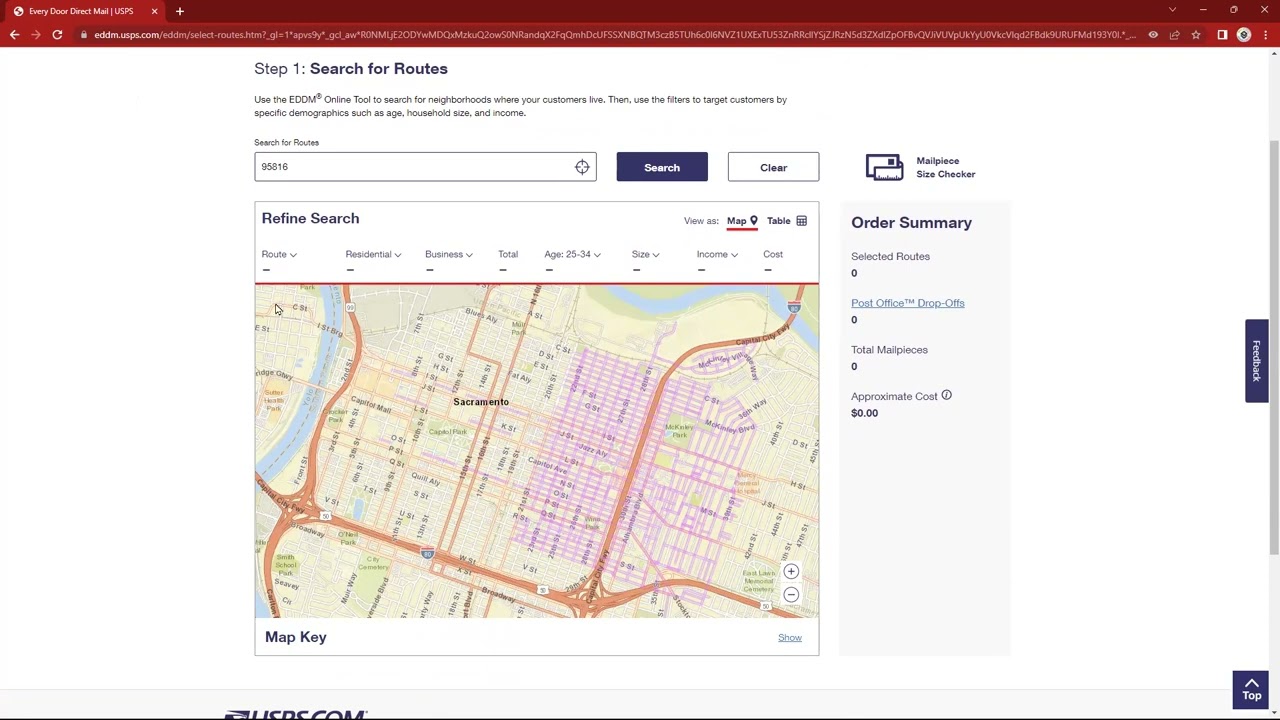This screenshot has height=720, width=1280.
Task: Click the Total column header
Action: click(x=508, y=254)
